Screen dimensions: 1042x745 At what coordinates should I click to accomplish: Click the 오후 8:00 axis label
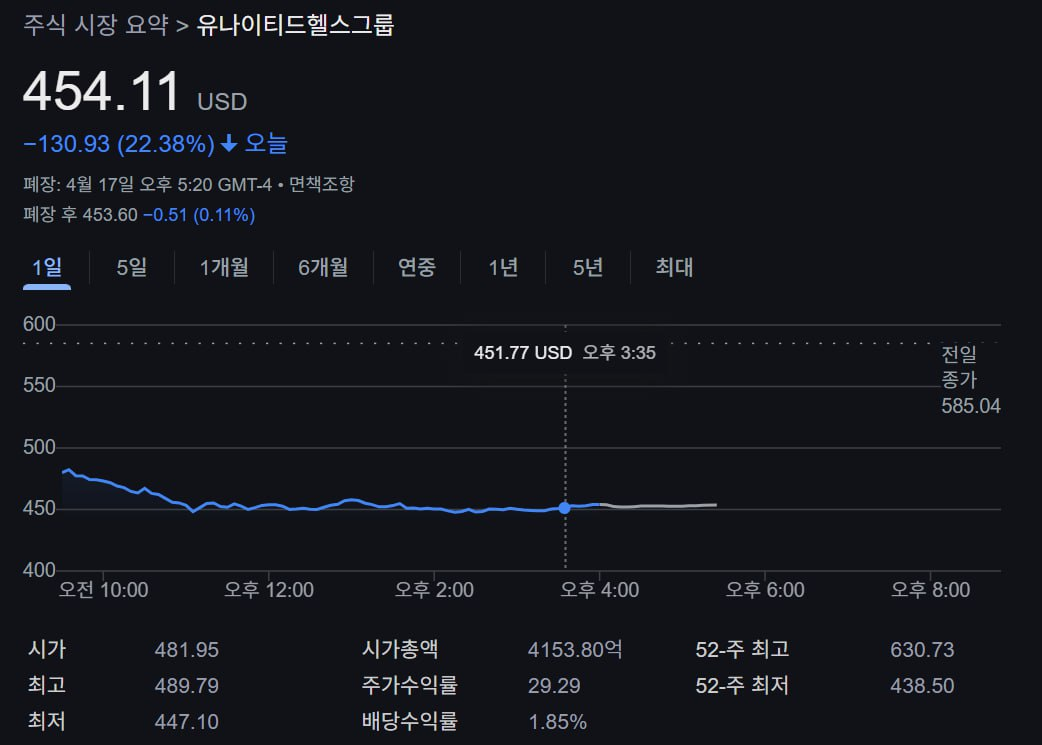click(x=930, y=589)
